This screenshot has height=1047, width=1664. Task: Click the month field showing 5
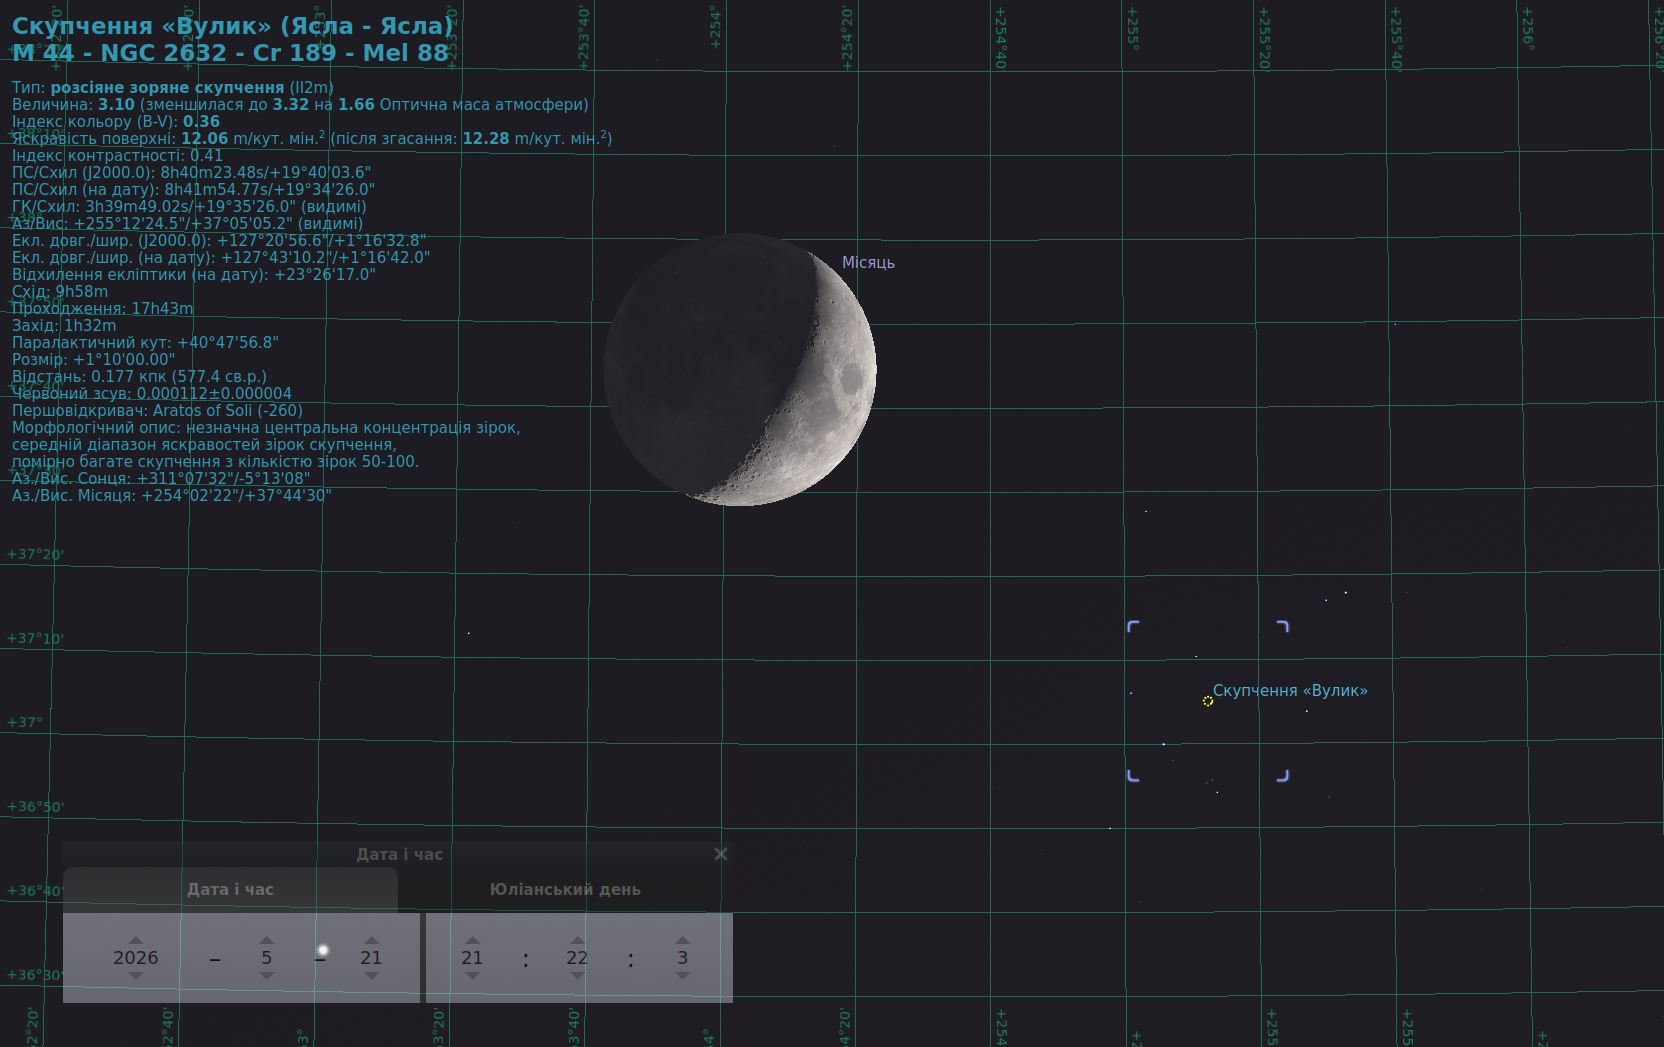266,958
